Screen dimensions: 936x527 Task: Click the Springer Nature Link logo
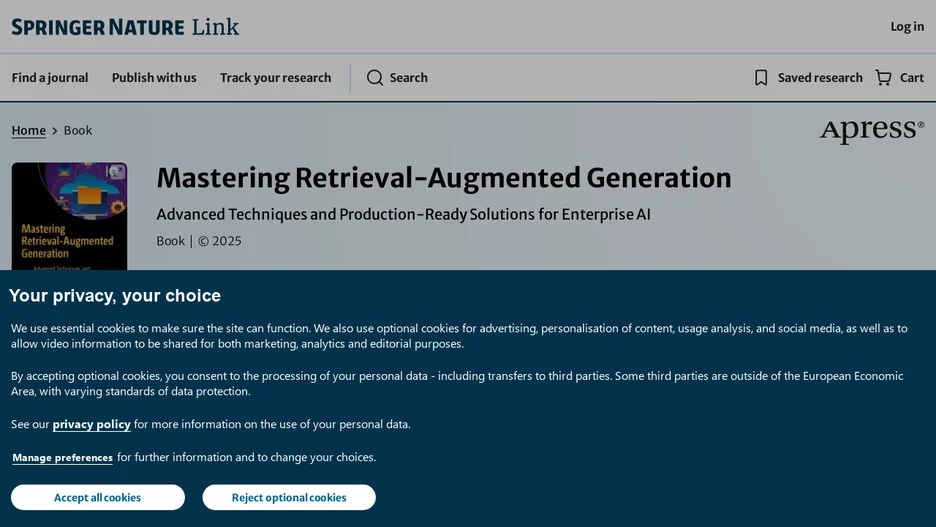point(125,27)
